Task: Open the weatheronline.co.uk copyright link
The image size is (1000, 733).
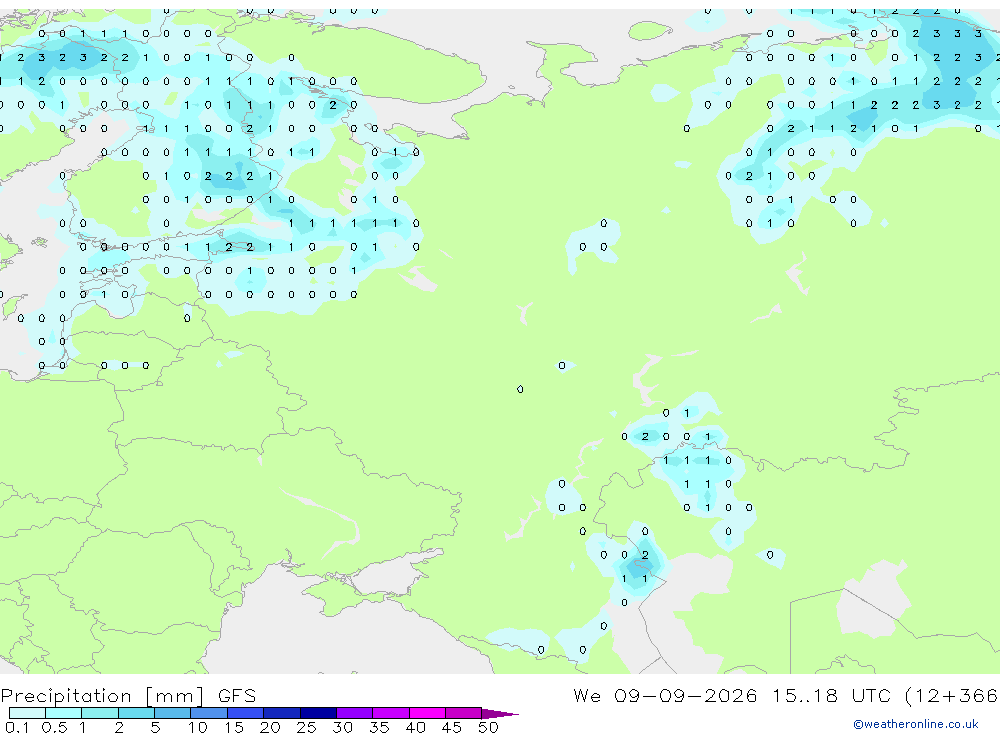Action: pos(915,724)
